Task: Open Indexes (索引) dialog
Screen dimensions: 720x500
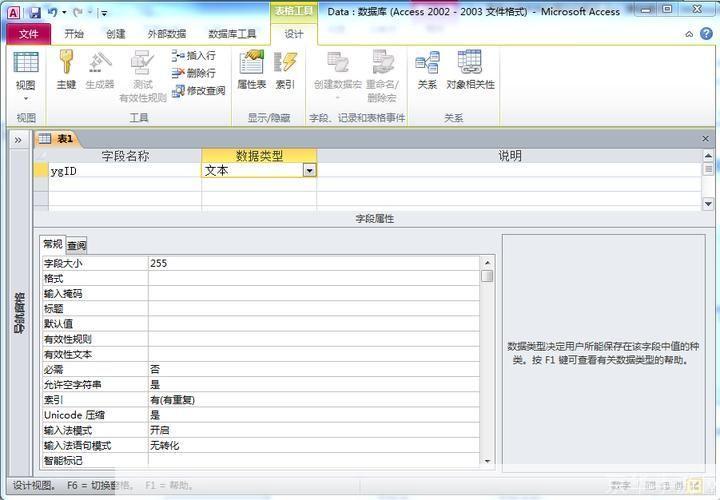Action: tap(285, 70)
